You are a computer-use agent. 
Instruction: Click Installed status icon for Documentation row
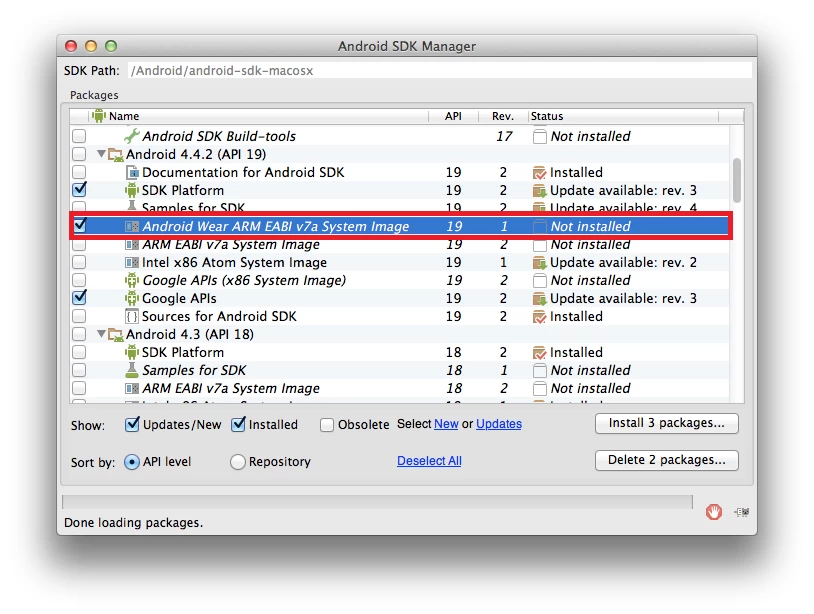click(x=539, y=173)
